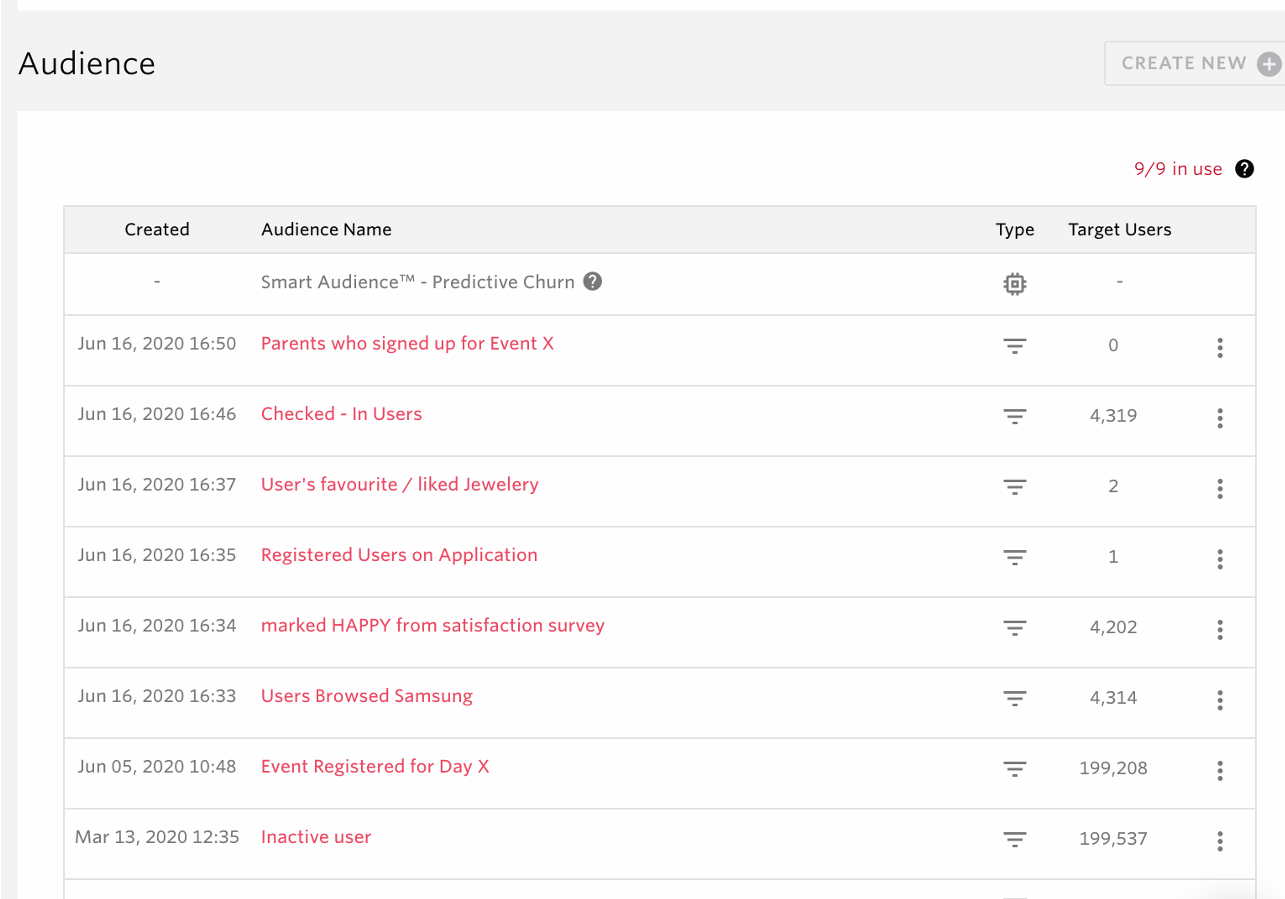Click target users value 4,314
Screen dimensions: 1285x899
pyautogui.click(x=1113, y=698)
